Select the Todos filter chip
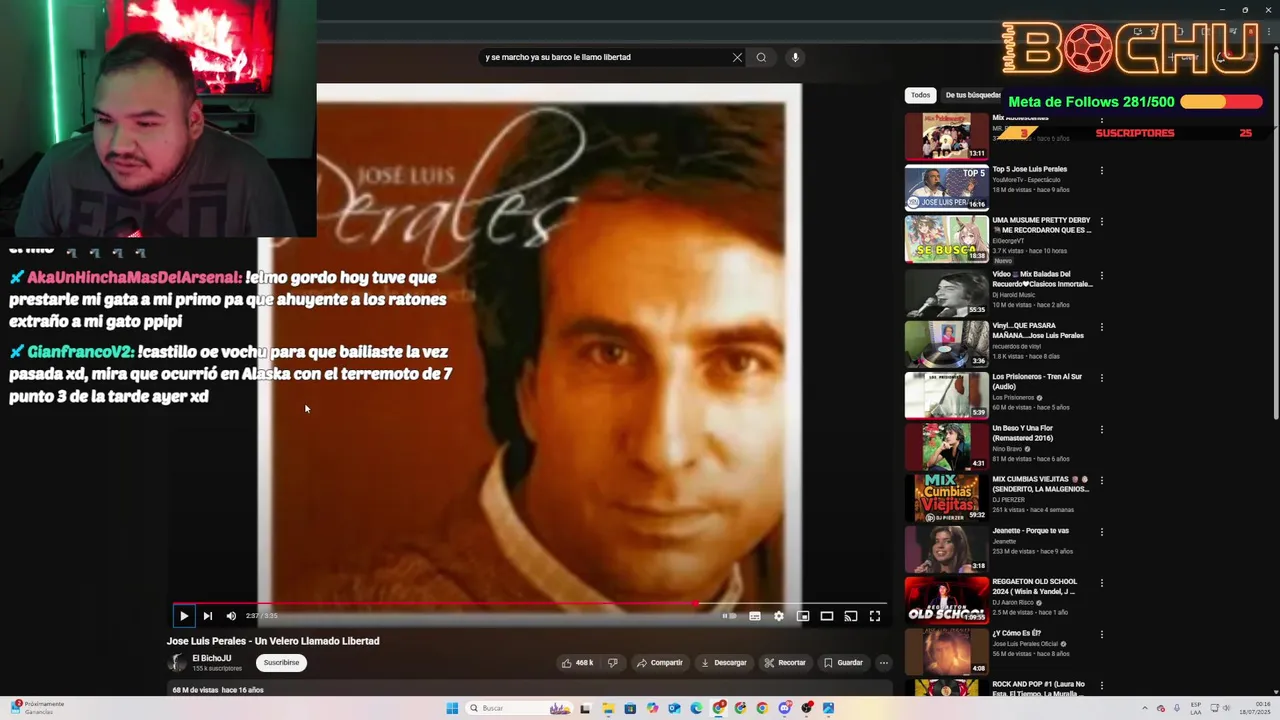This screenshot has width=1280, height=720. coord(920,95)
